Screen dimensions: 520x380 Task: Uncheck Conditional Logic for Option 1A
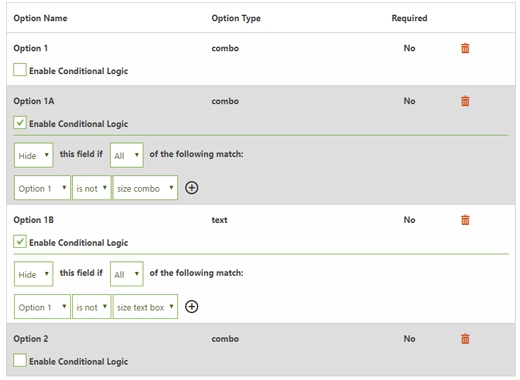click(x=20, y=123)
